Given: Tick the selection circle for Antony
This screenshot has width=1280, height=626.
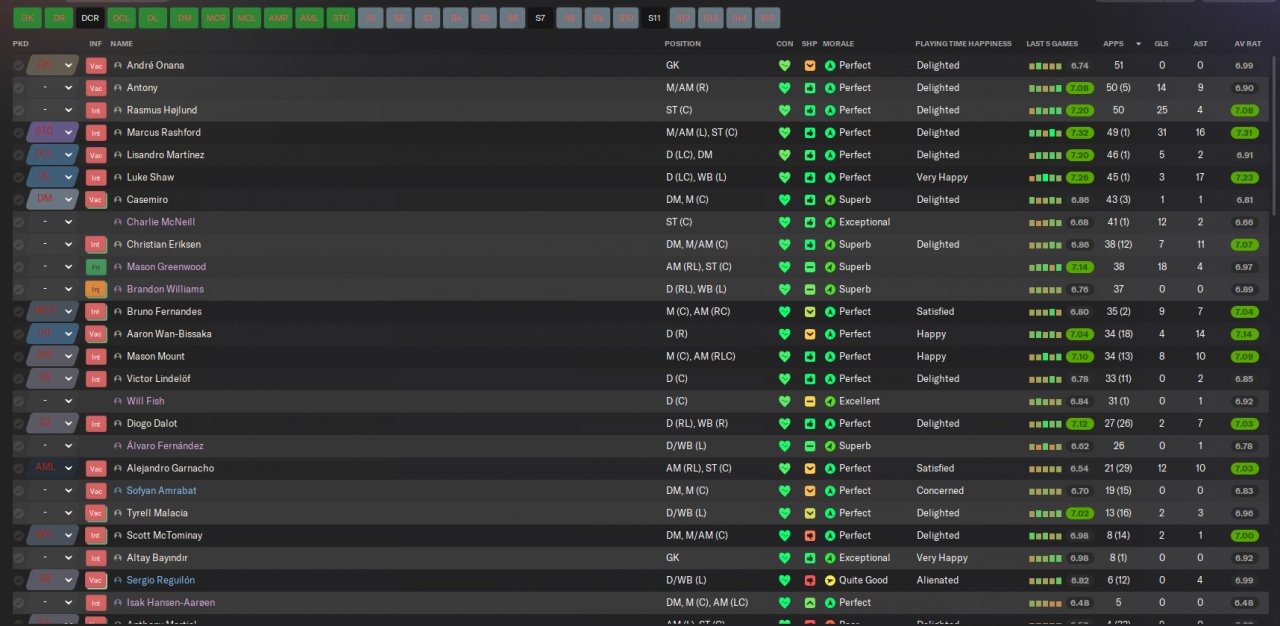Looking at the screenshot, I should point(18,88).
